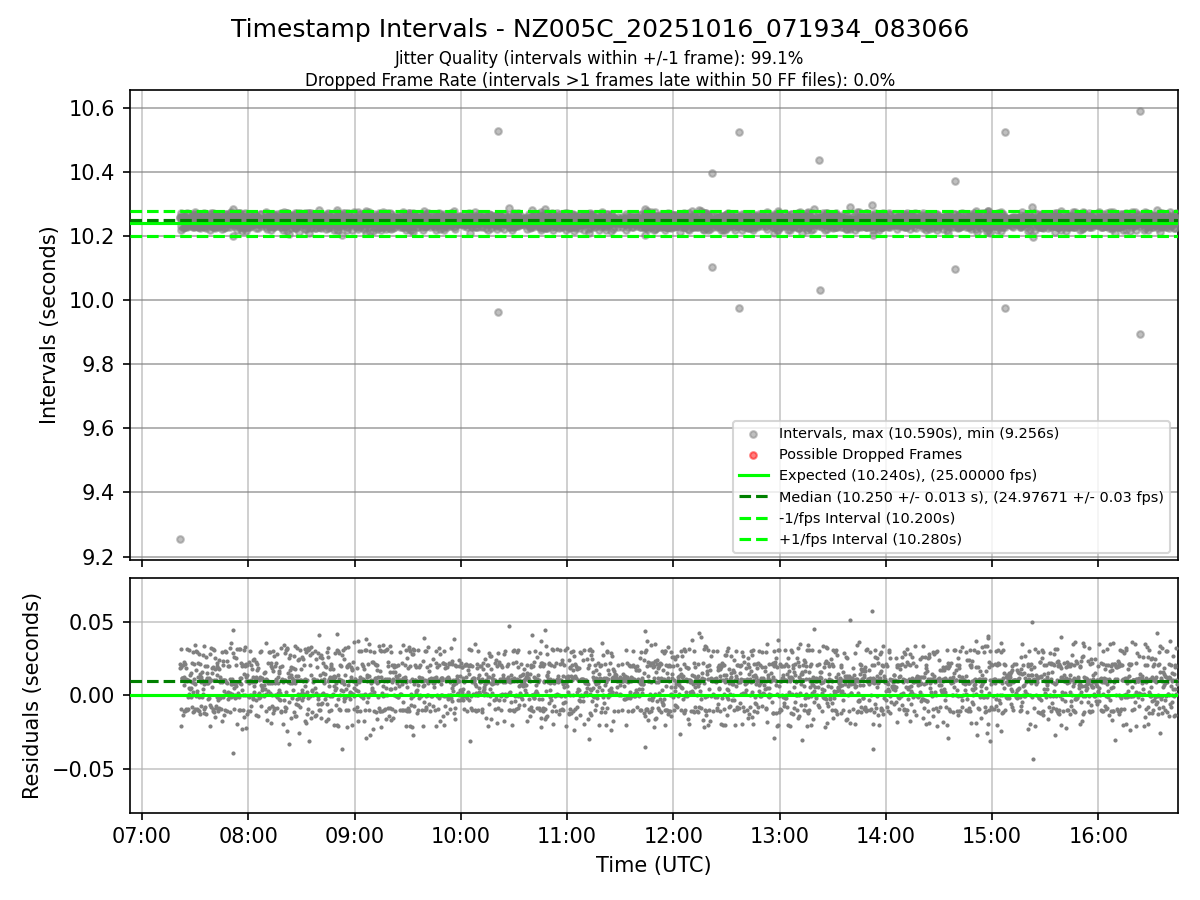Click the red dot marker beside Possible Dropped Frames
1200x900 pixels.
pyautogui.click(x=753, y=455)
